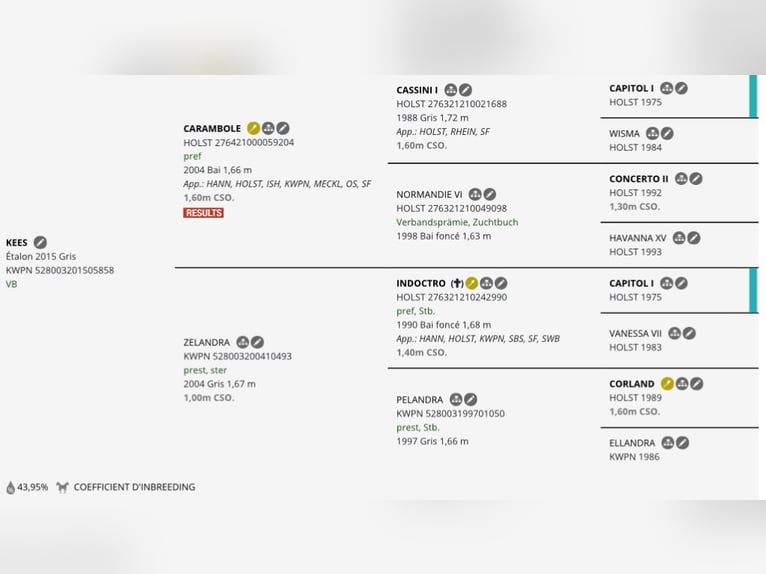
Task: Click the Coefficient d'Inbreeding label
Action: tap(134, 487)
